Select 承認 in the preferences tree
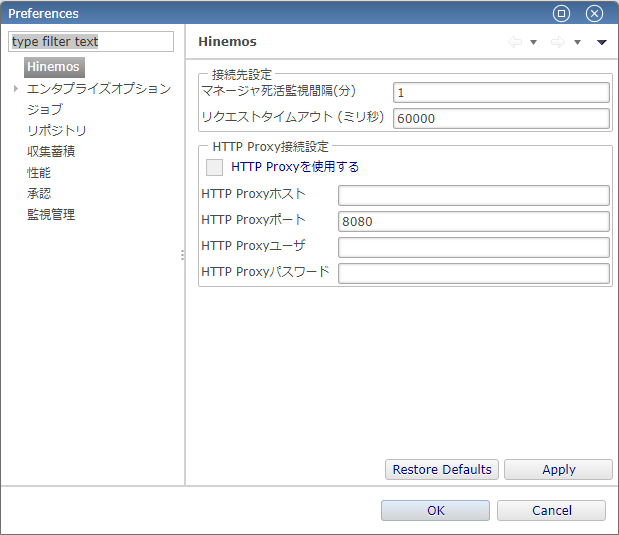The image size is (619, 535). pos(39,193)
